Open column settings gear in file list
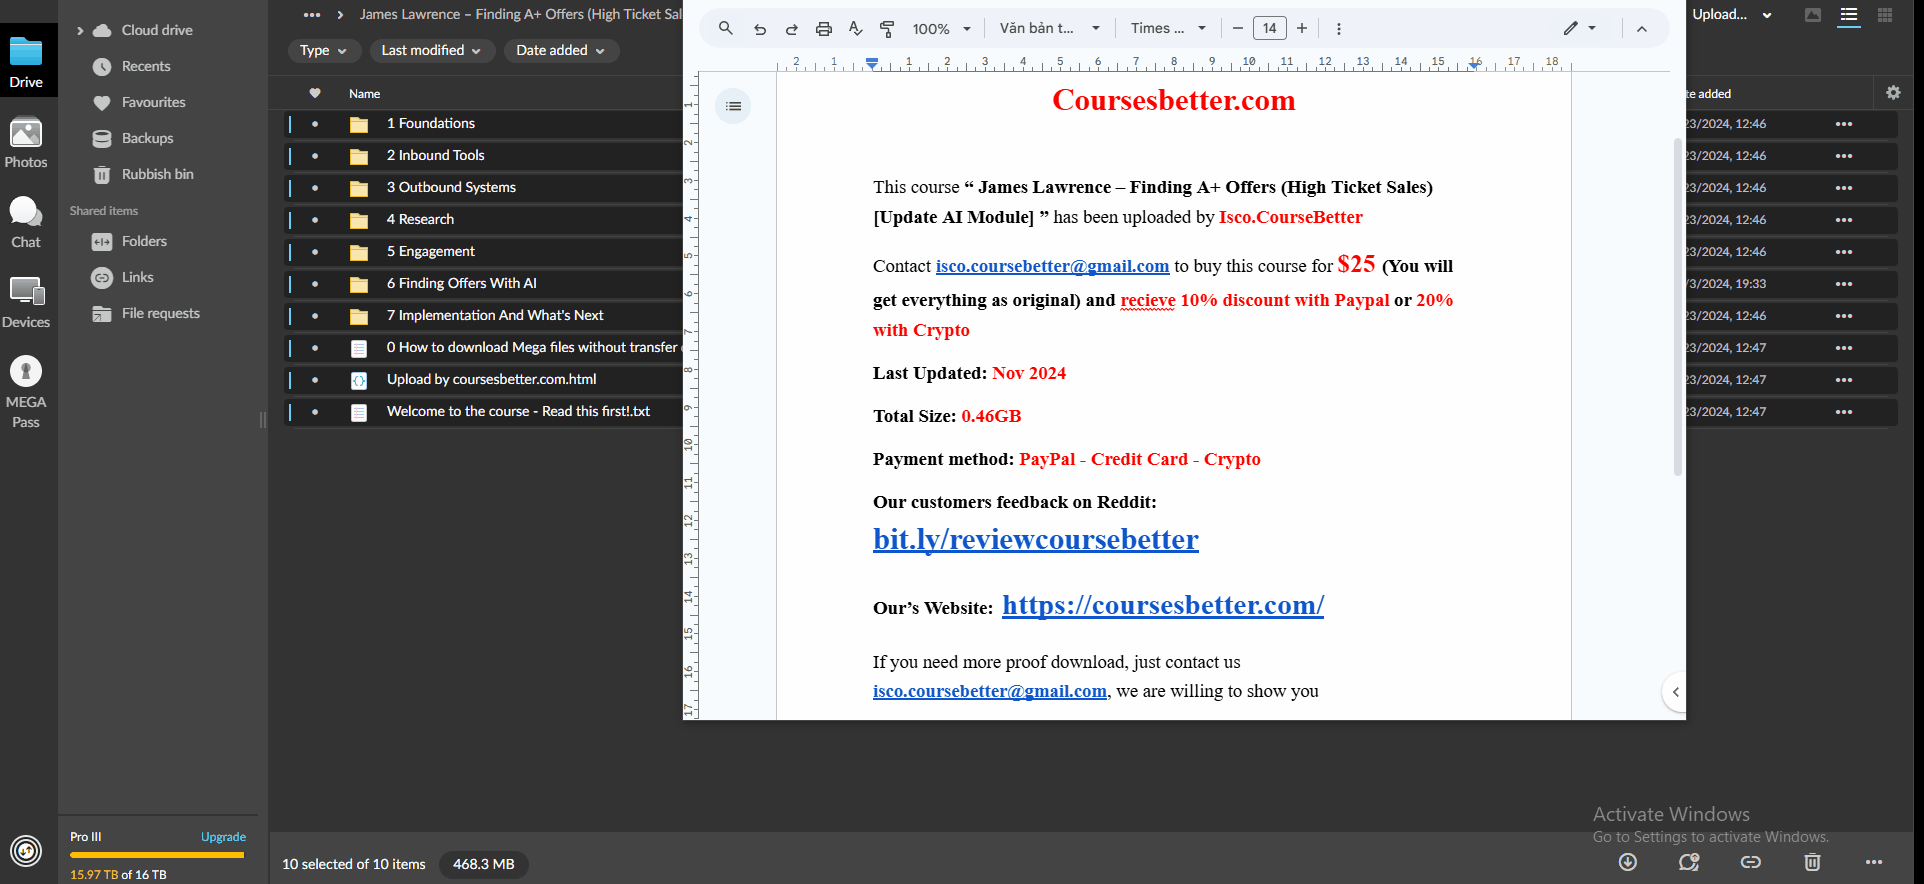Image resolution: width=1924 pixels, height=884 pixels. [x=1893, y=93]
